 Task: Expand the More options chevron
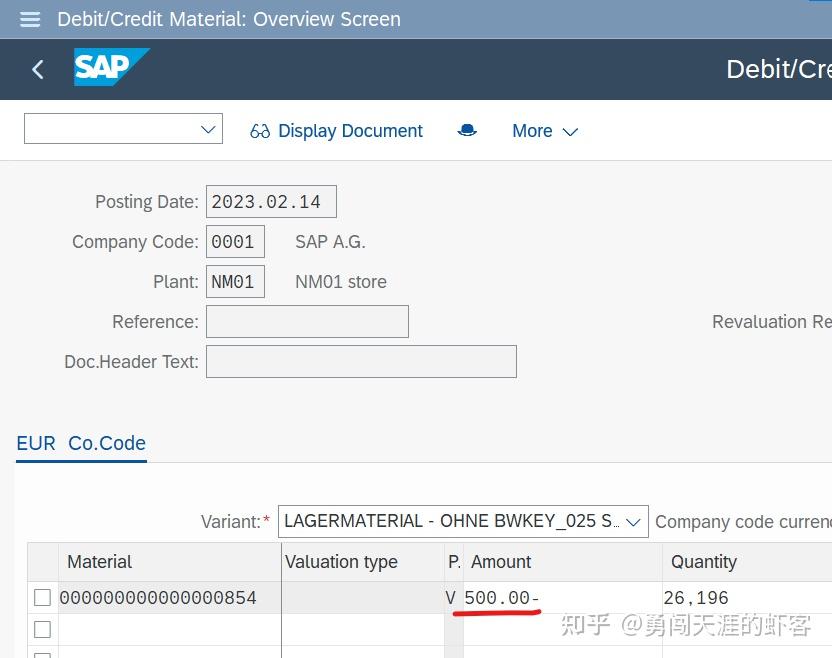pos(570,131)
